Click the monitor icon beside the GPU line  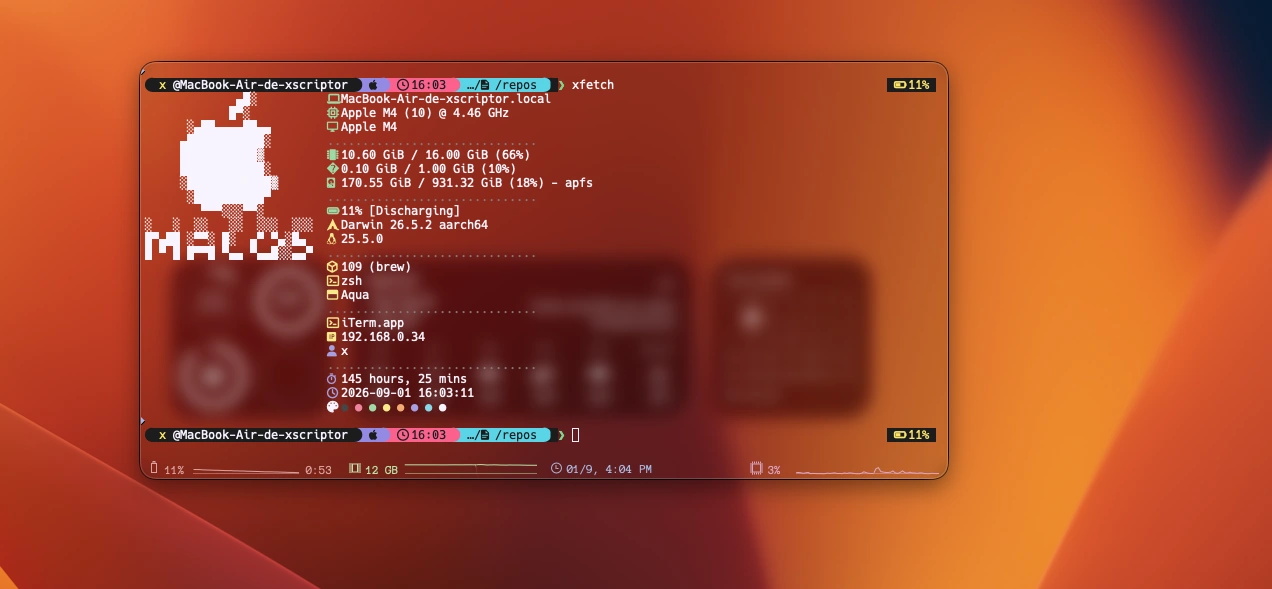click(x=333, y=127)
